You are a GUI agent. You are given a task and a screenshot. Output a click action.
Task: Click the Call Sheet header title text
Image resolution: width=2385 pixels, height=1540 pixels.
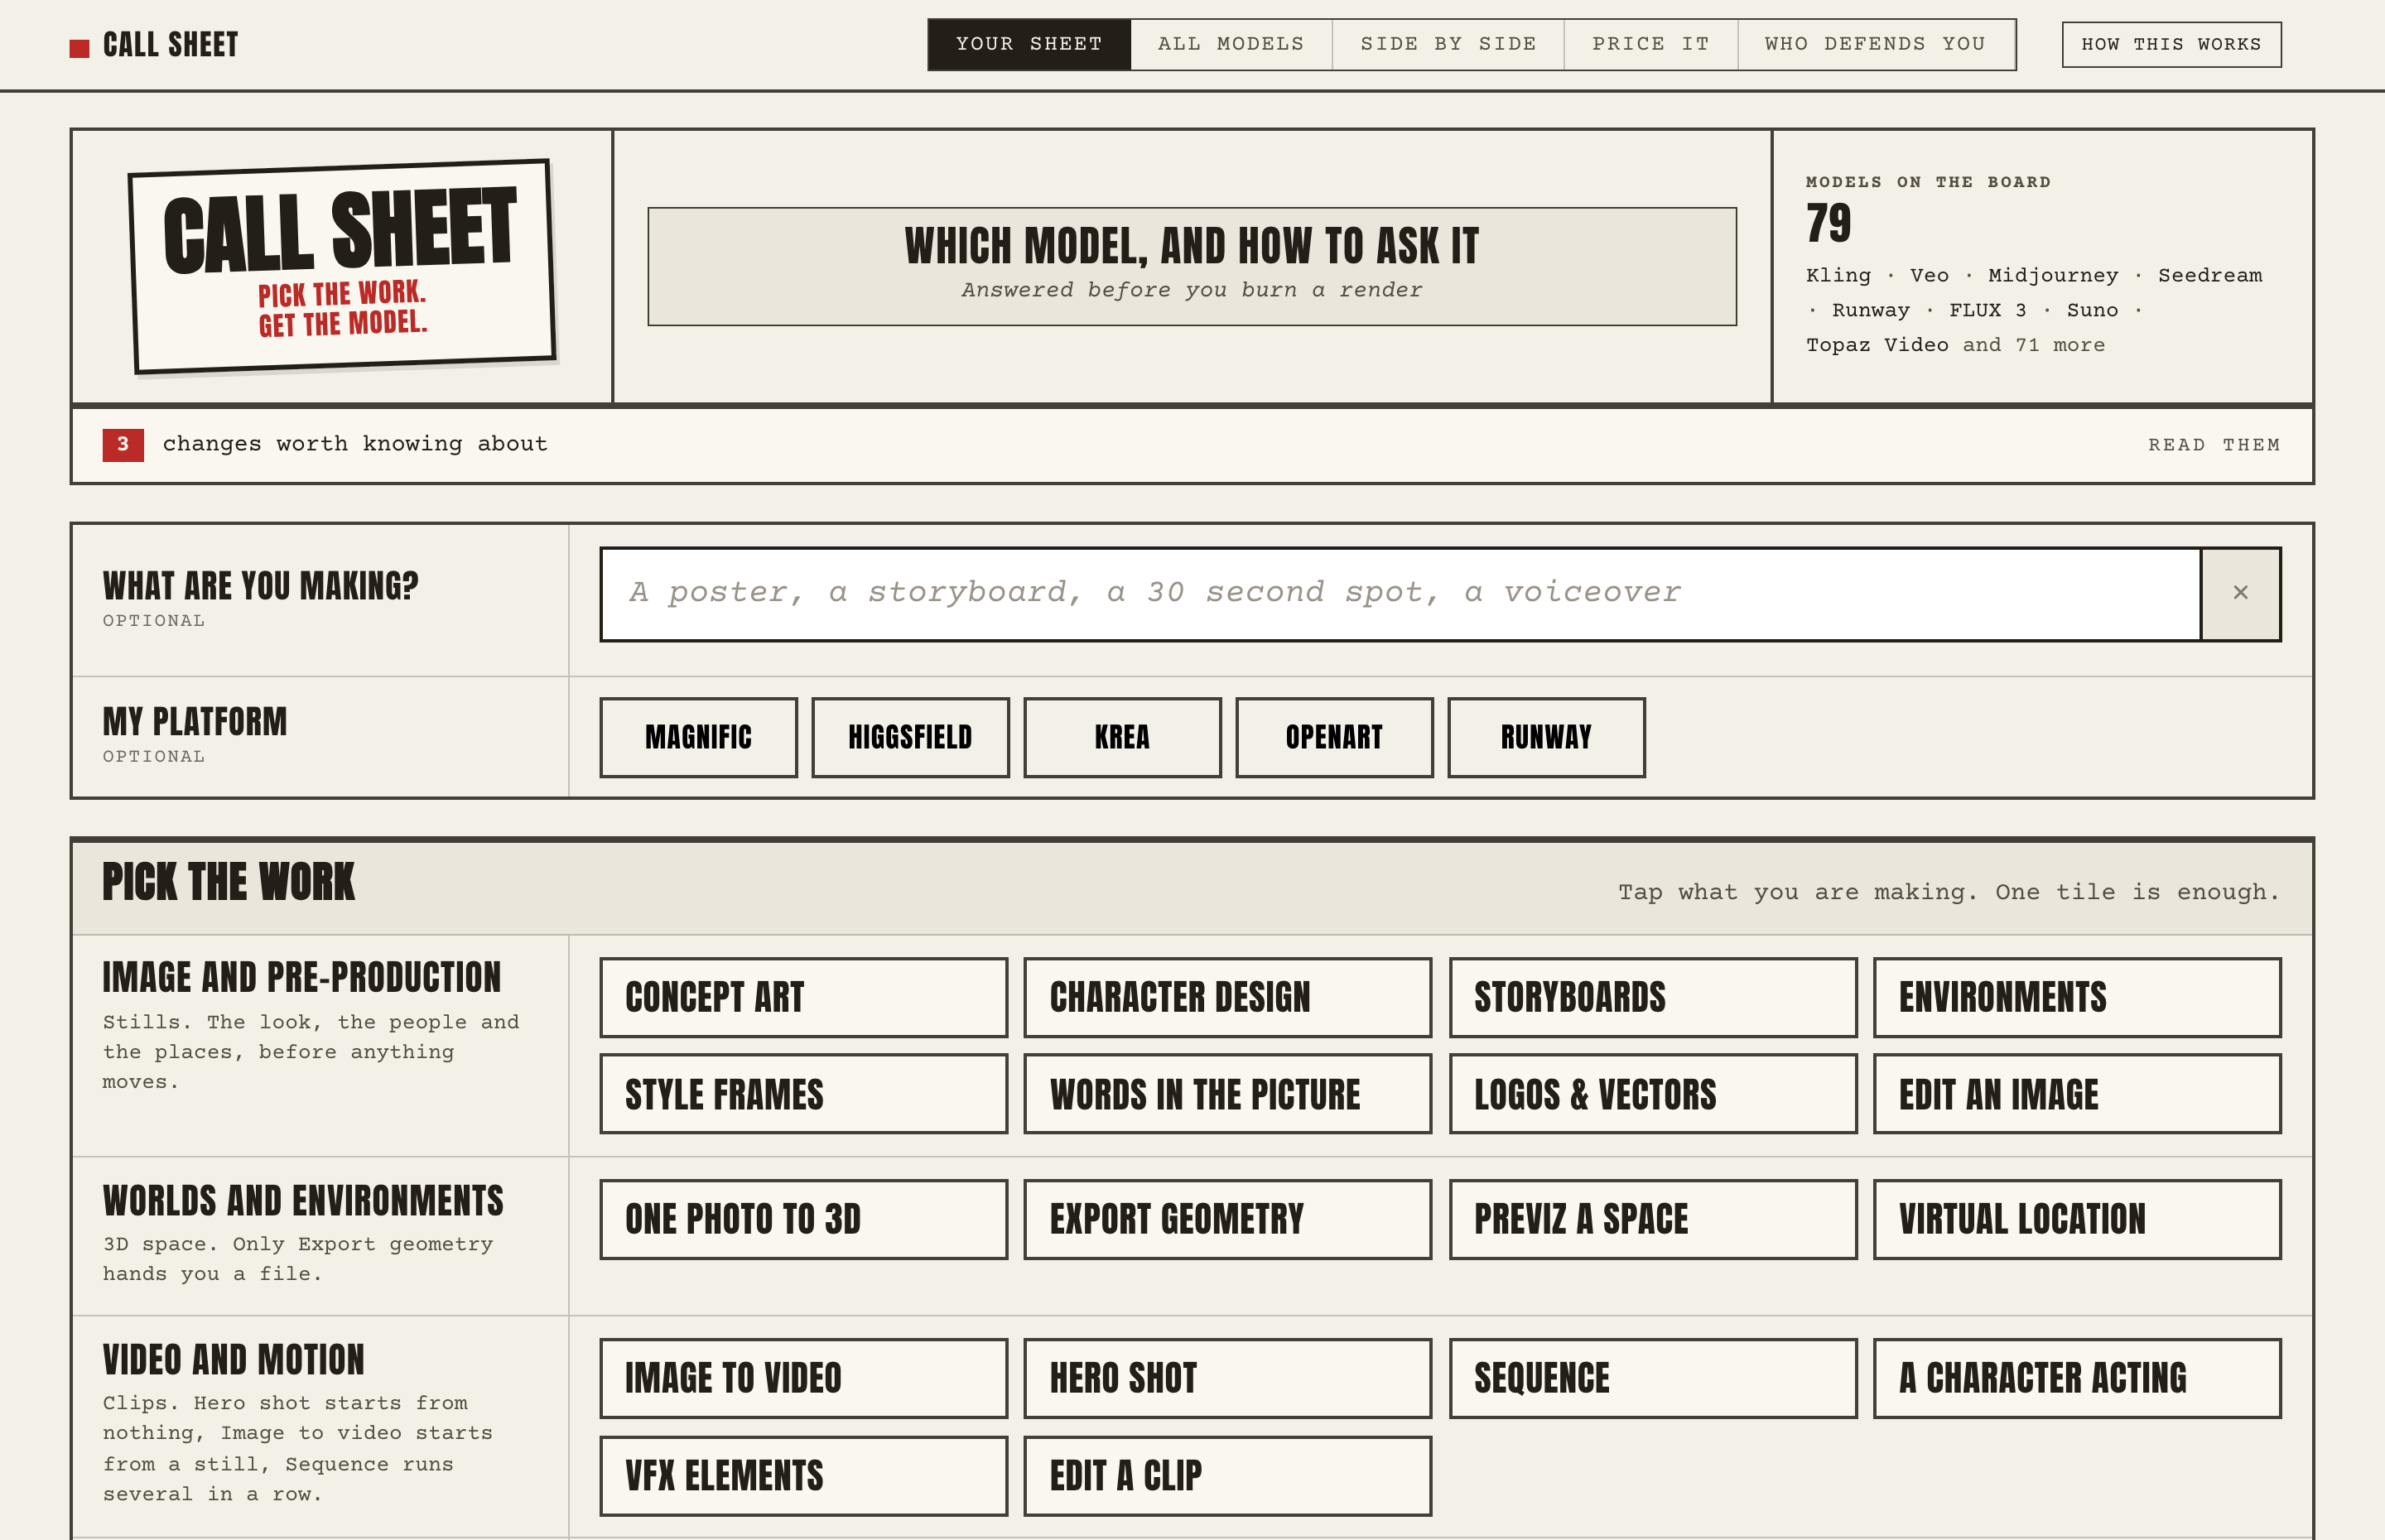click(170, 45)
